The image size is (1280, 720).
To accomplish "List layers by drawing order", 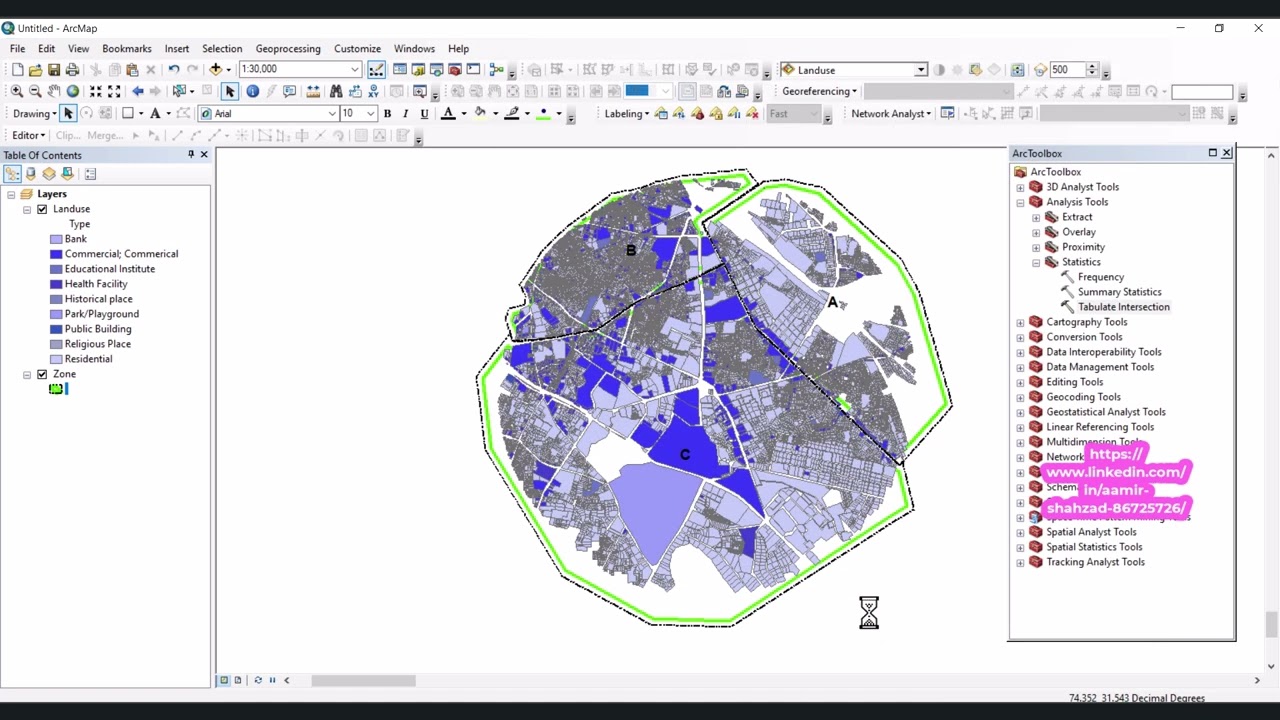I will (12, 174).
